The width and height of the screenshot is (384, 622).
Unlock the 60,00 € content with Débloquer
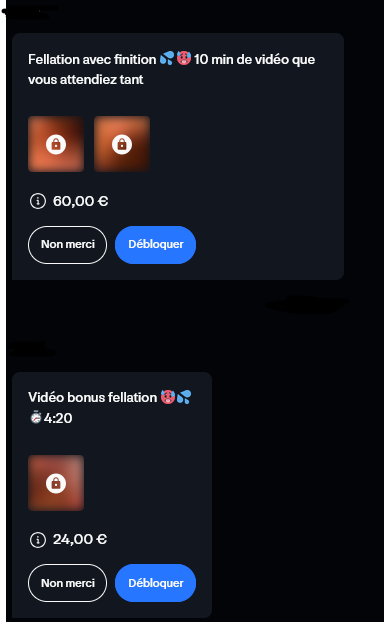[x=156, y=245]
